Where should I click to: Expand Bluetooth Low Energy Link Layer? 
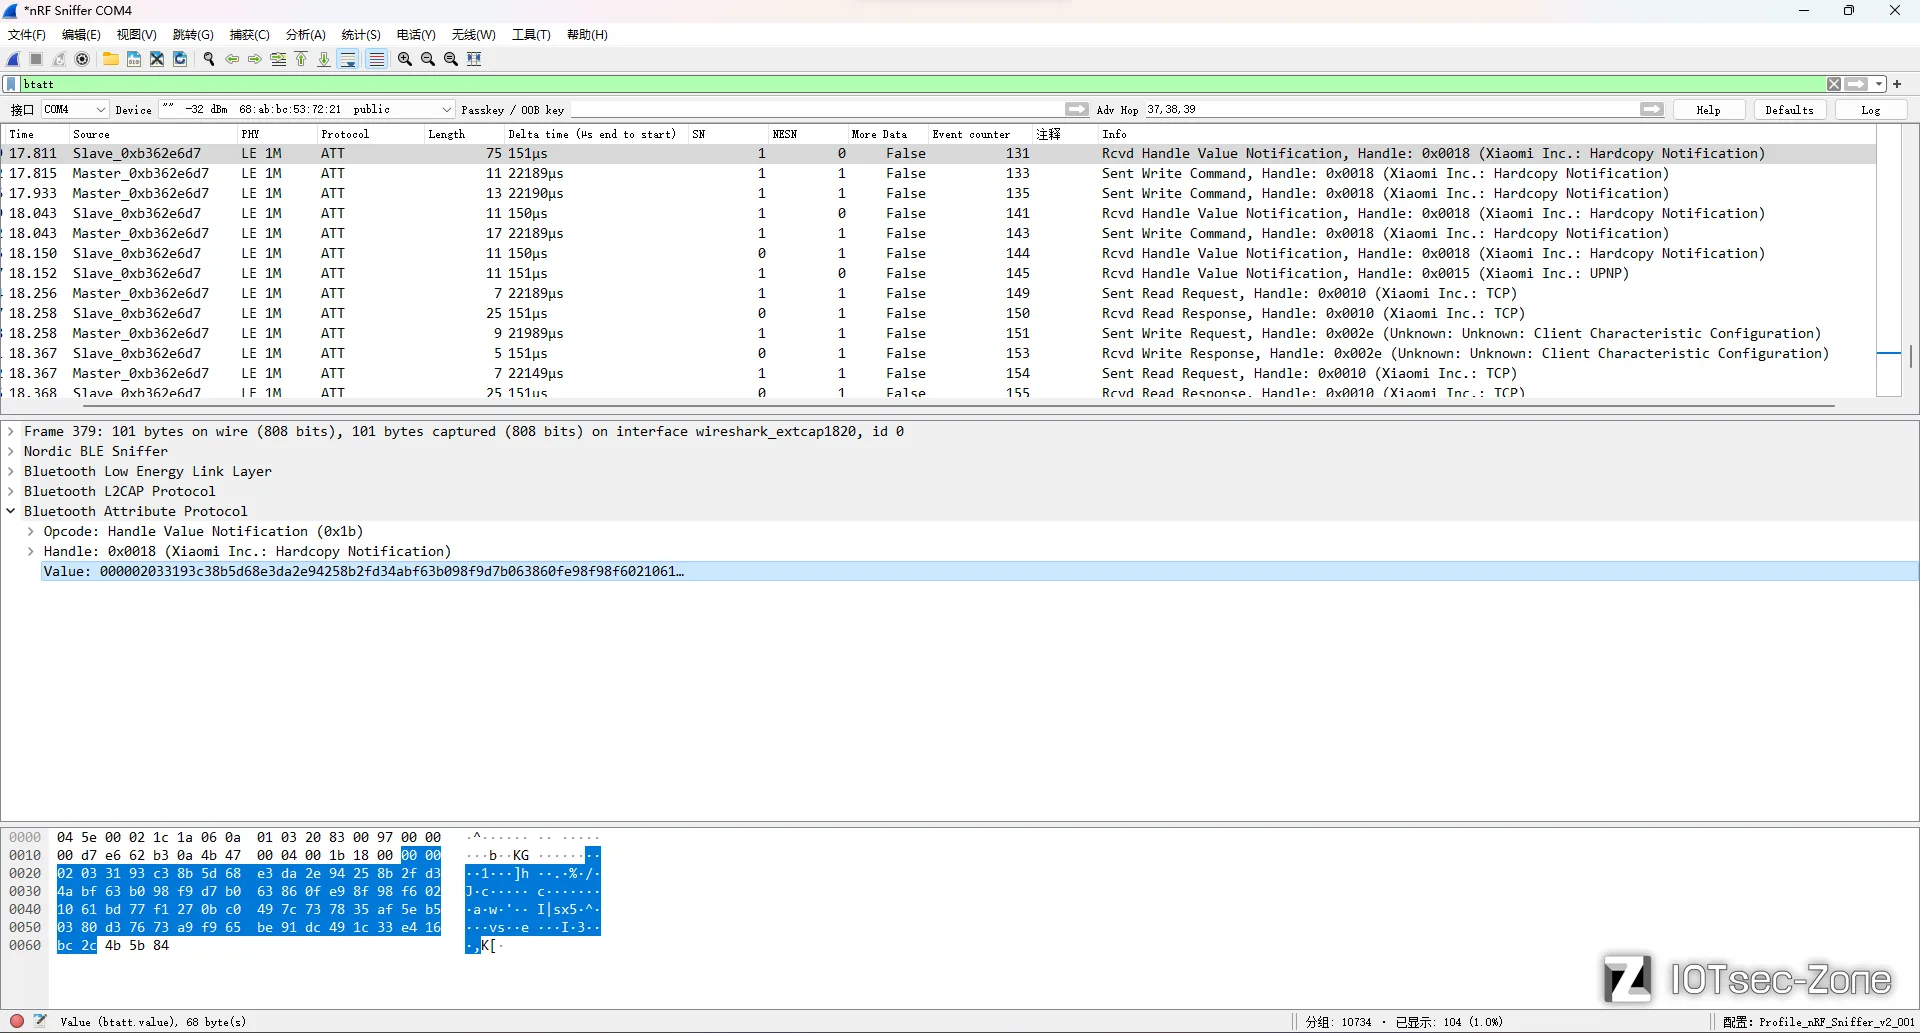(11, 472)
